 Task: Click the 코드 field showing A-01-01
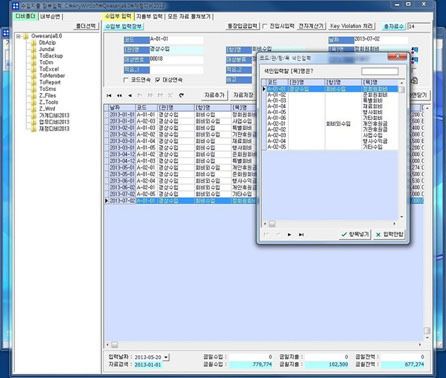[x=177, y=40]
